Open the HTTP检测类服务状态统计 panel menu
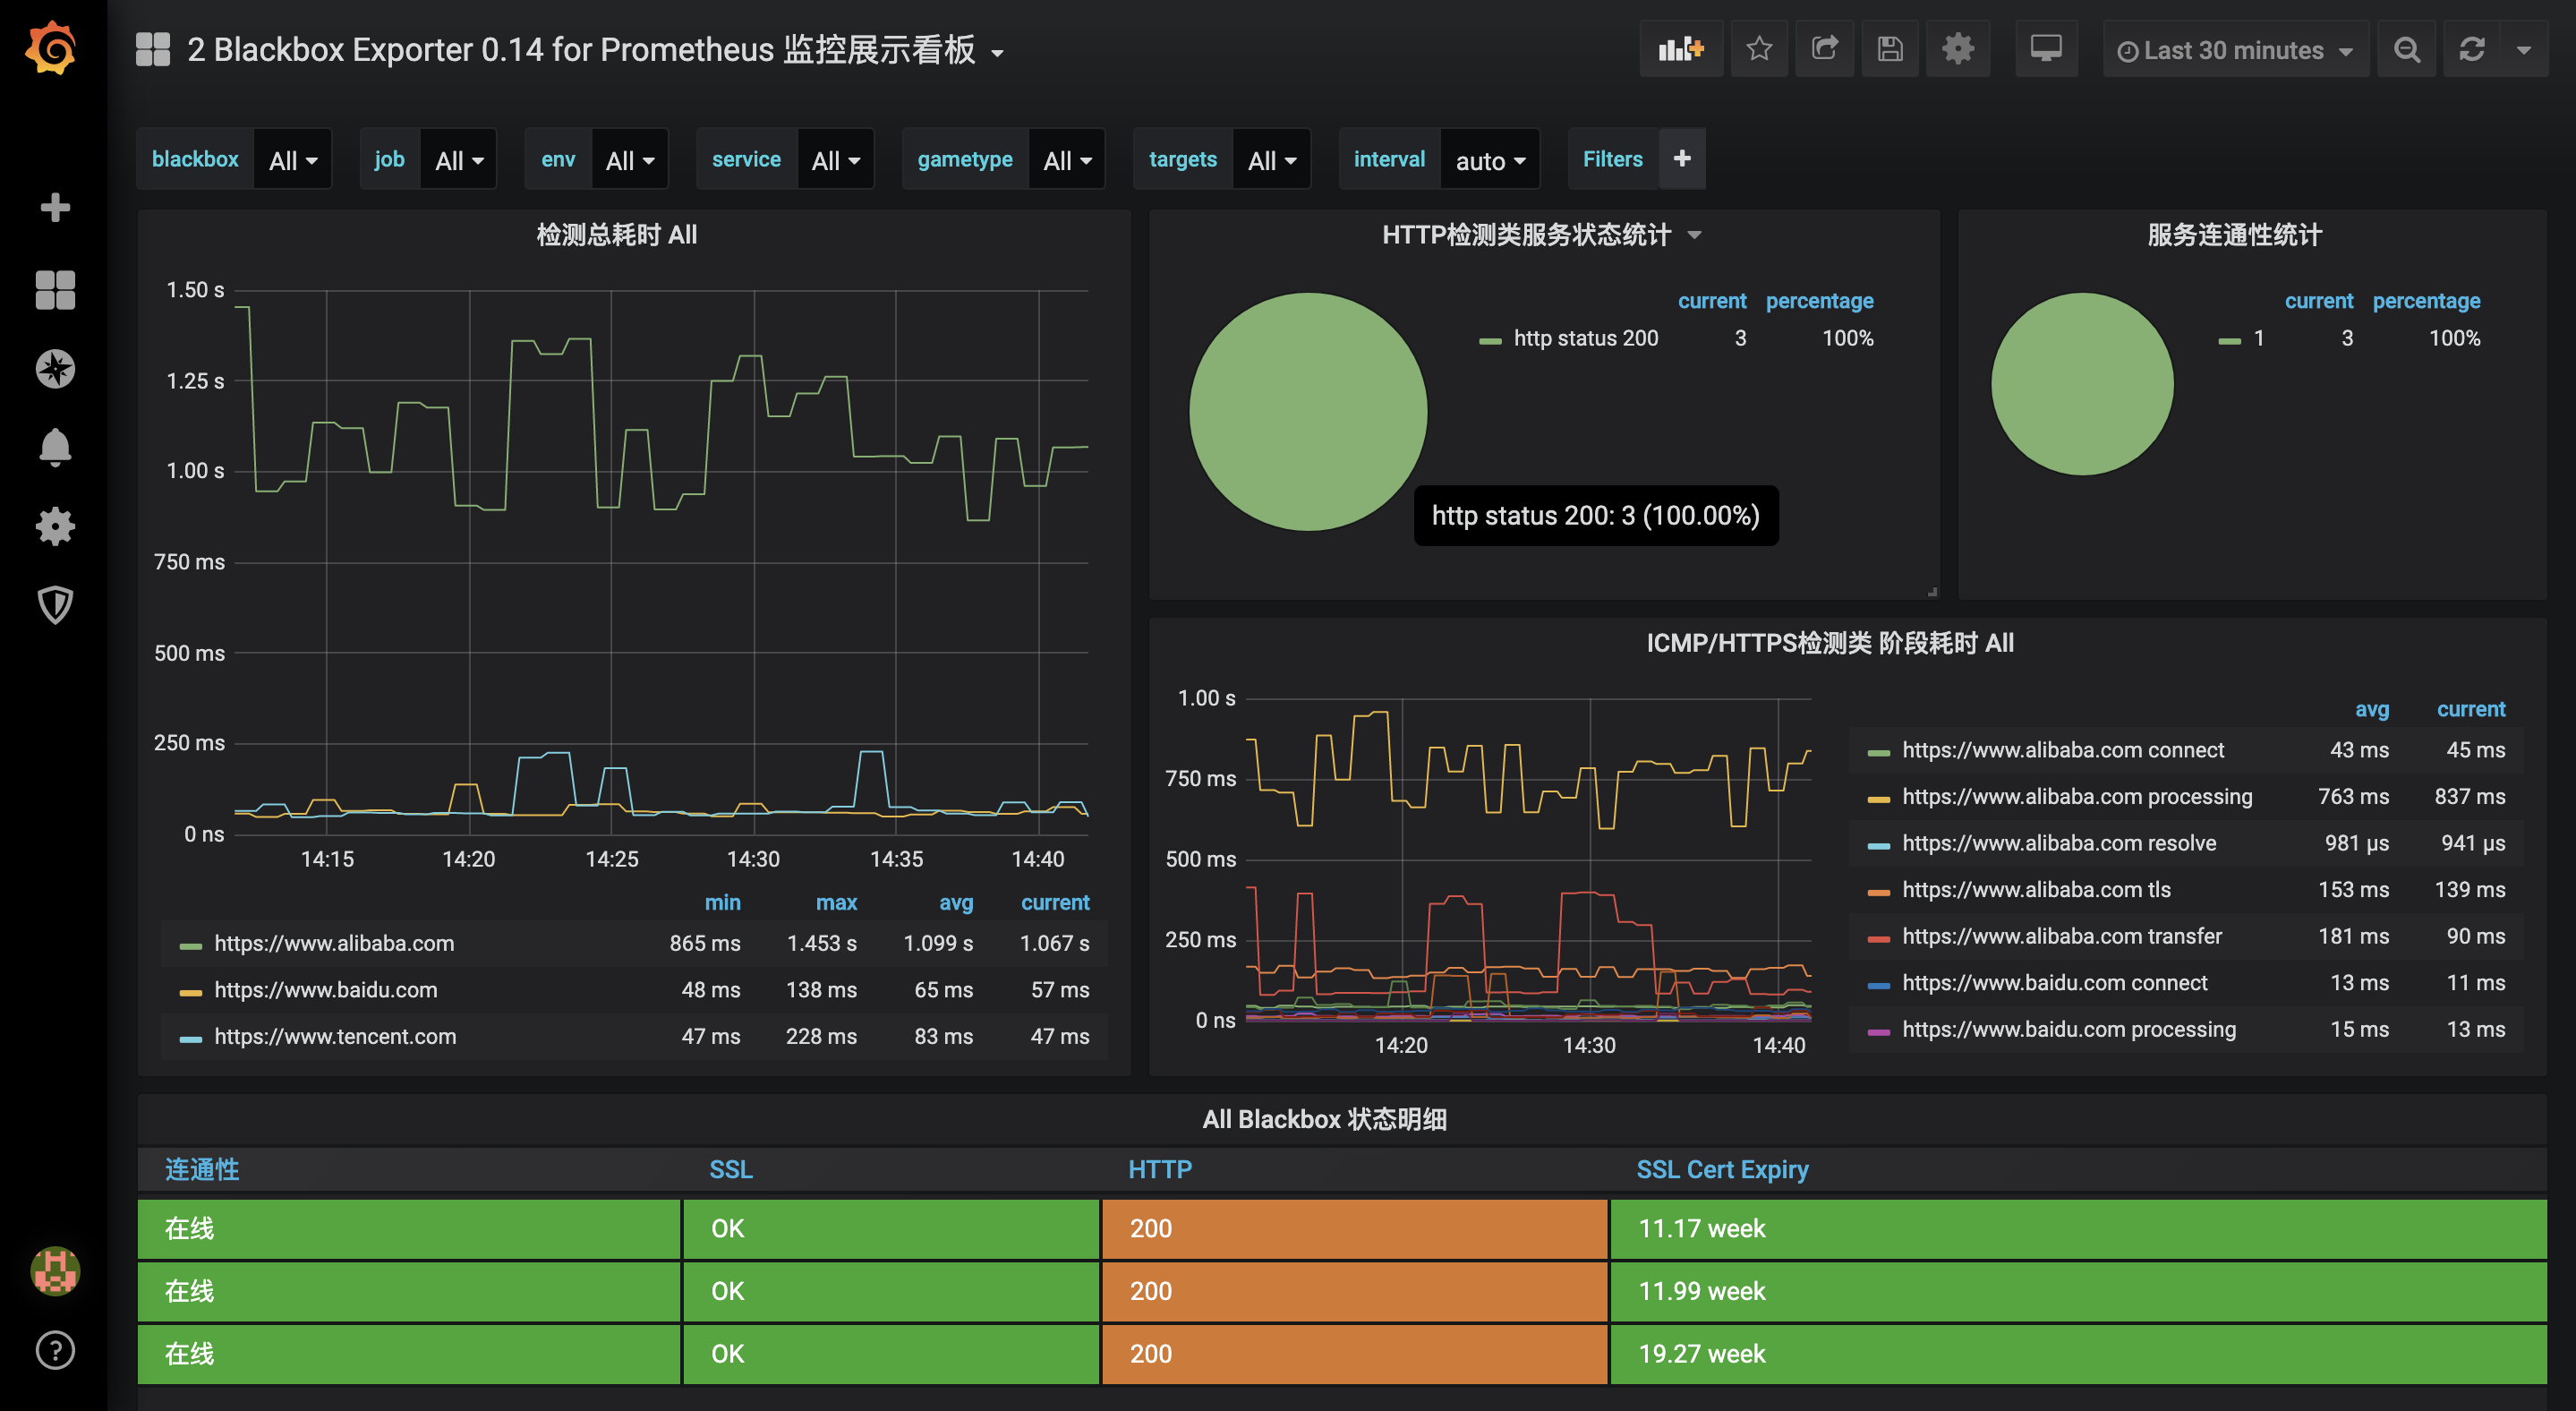Screen dimensions: 2576x1411 1695,234
